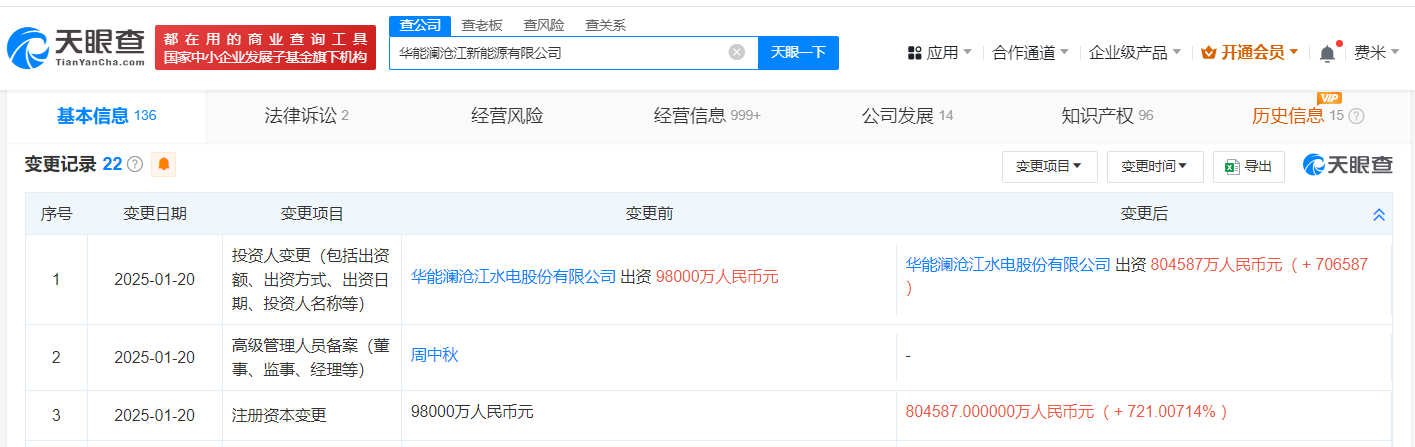Click the Tianyancha logo at top left
The height and width of the screenshot is (447, 1415).
point(77,47)
